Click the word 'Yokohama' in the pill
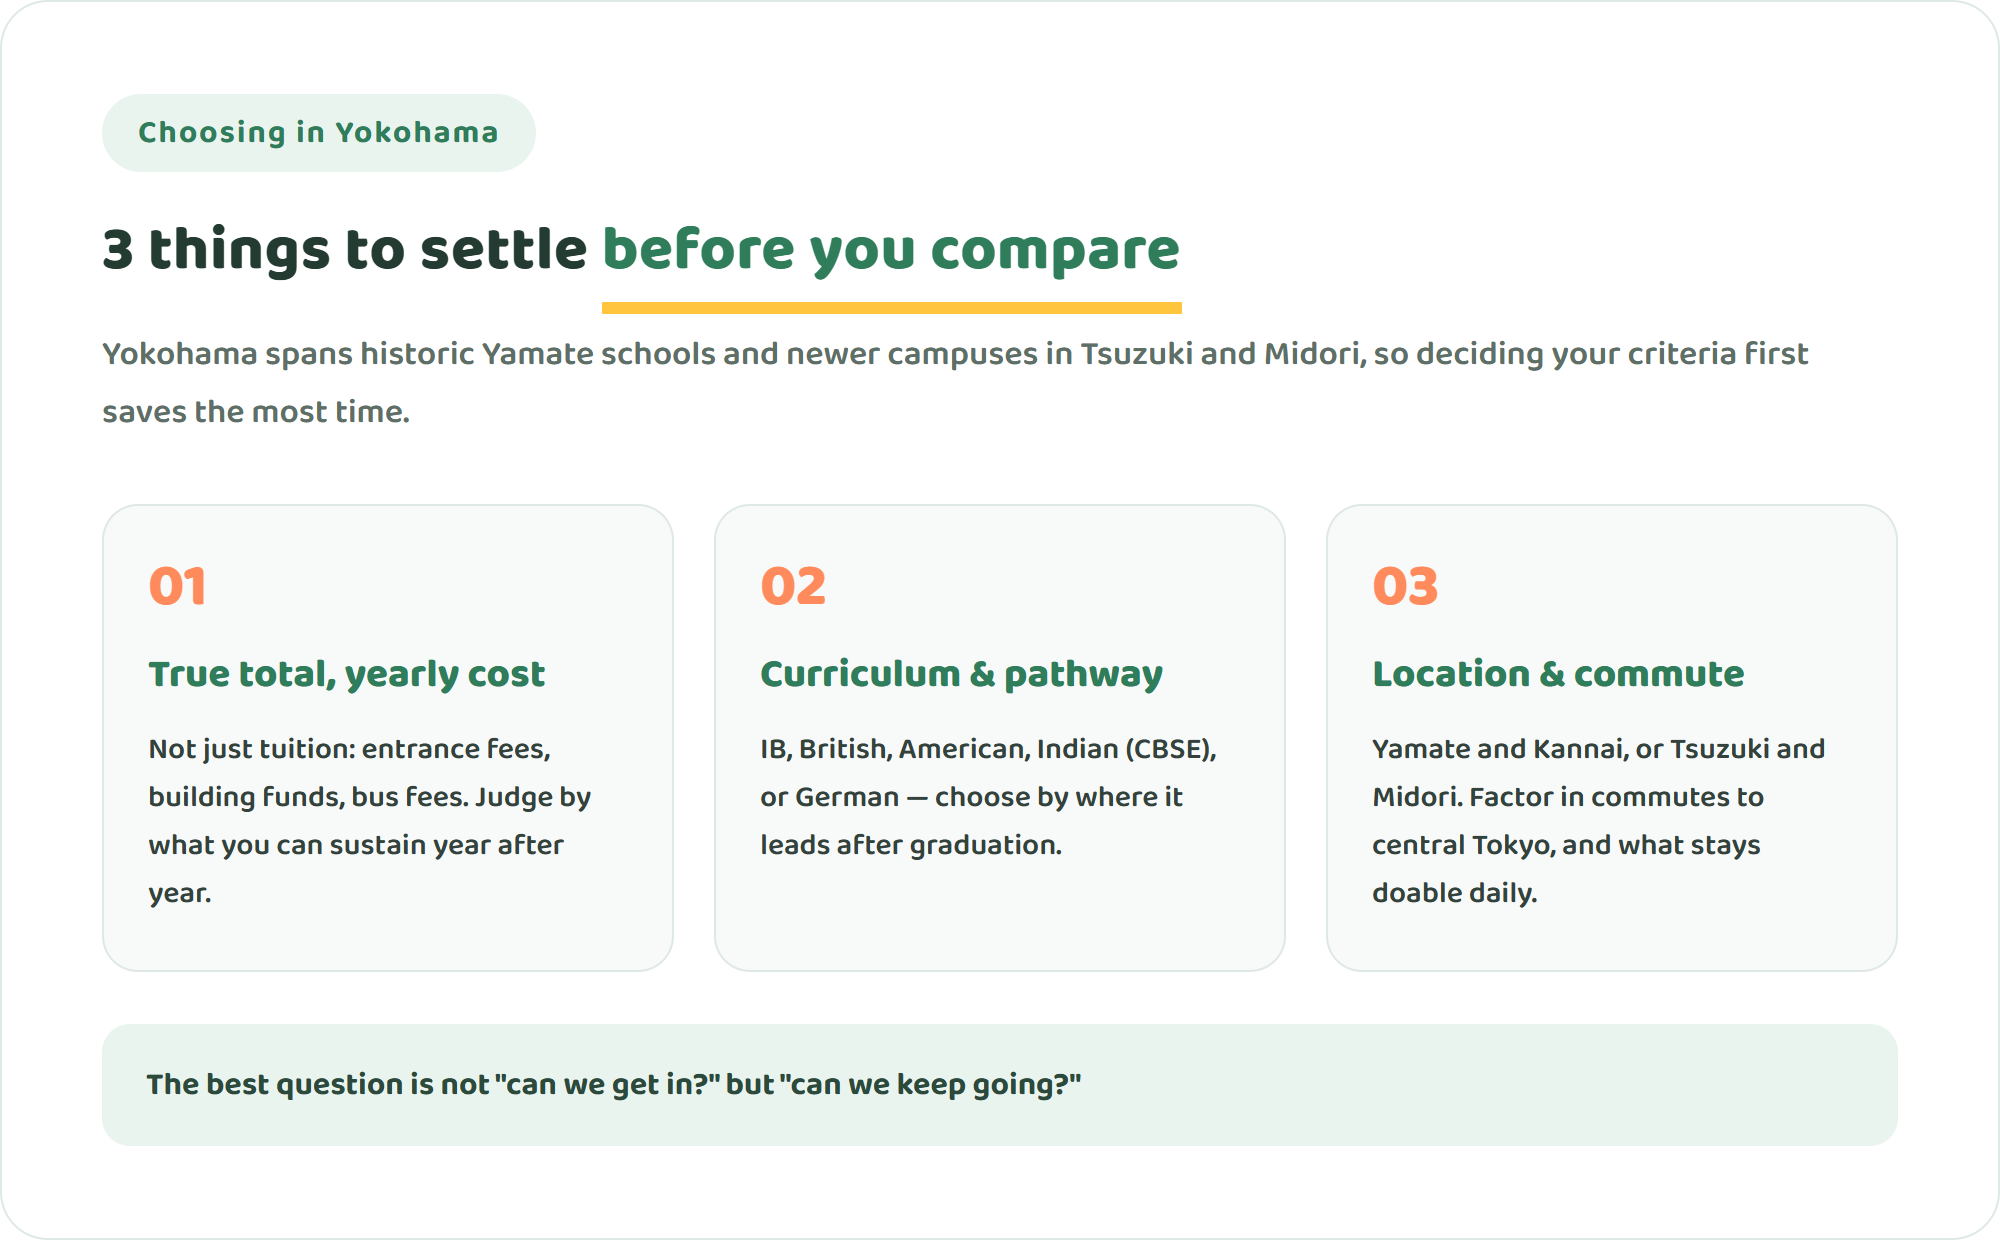This screenshot has width=2000, height=1240. pyautogui.click(x=416, y=132)
